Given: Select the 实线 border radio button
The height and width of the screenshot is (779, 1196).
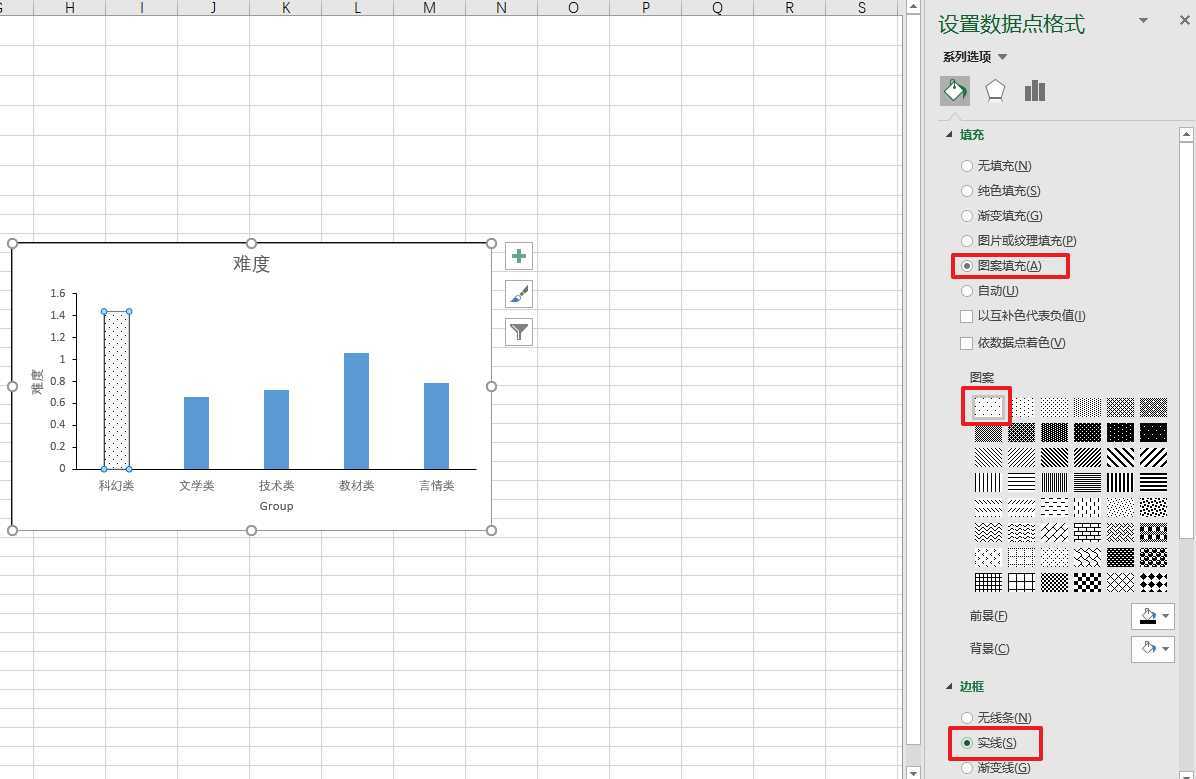Looking at the screenshot, I should 967,743.
